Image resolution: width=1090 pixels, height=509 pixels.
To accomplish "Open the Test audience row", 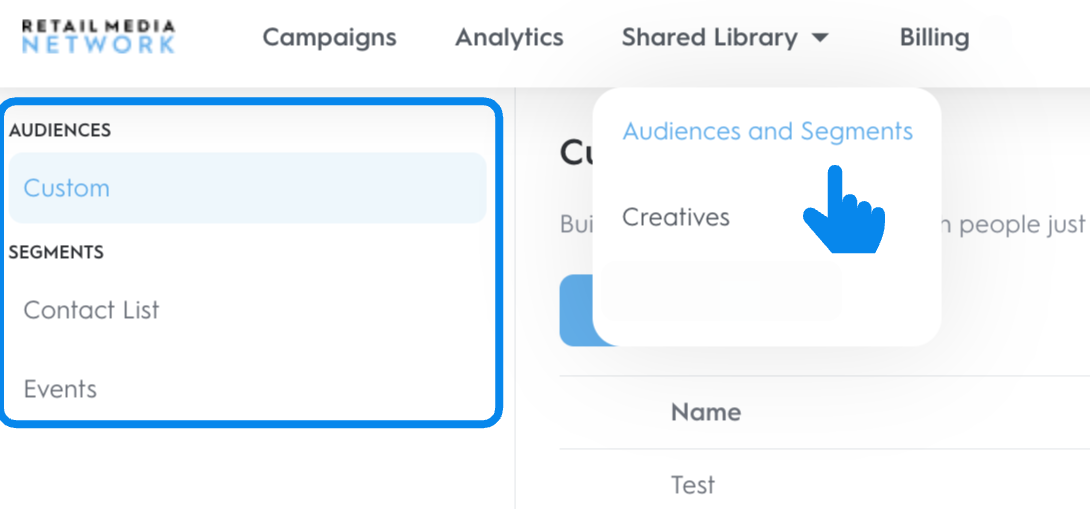I will [693, 485].
